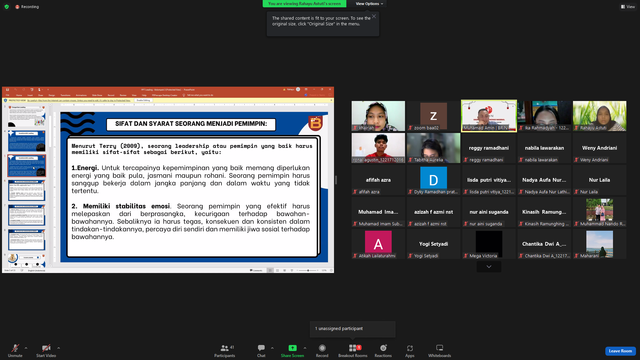This screenshot has height=360, width=640.
Task: Click the green Share Screen button
Action: [292, 350]
